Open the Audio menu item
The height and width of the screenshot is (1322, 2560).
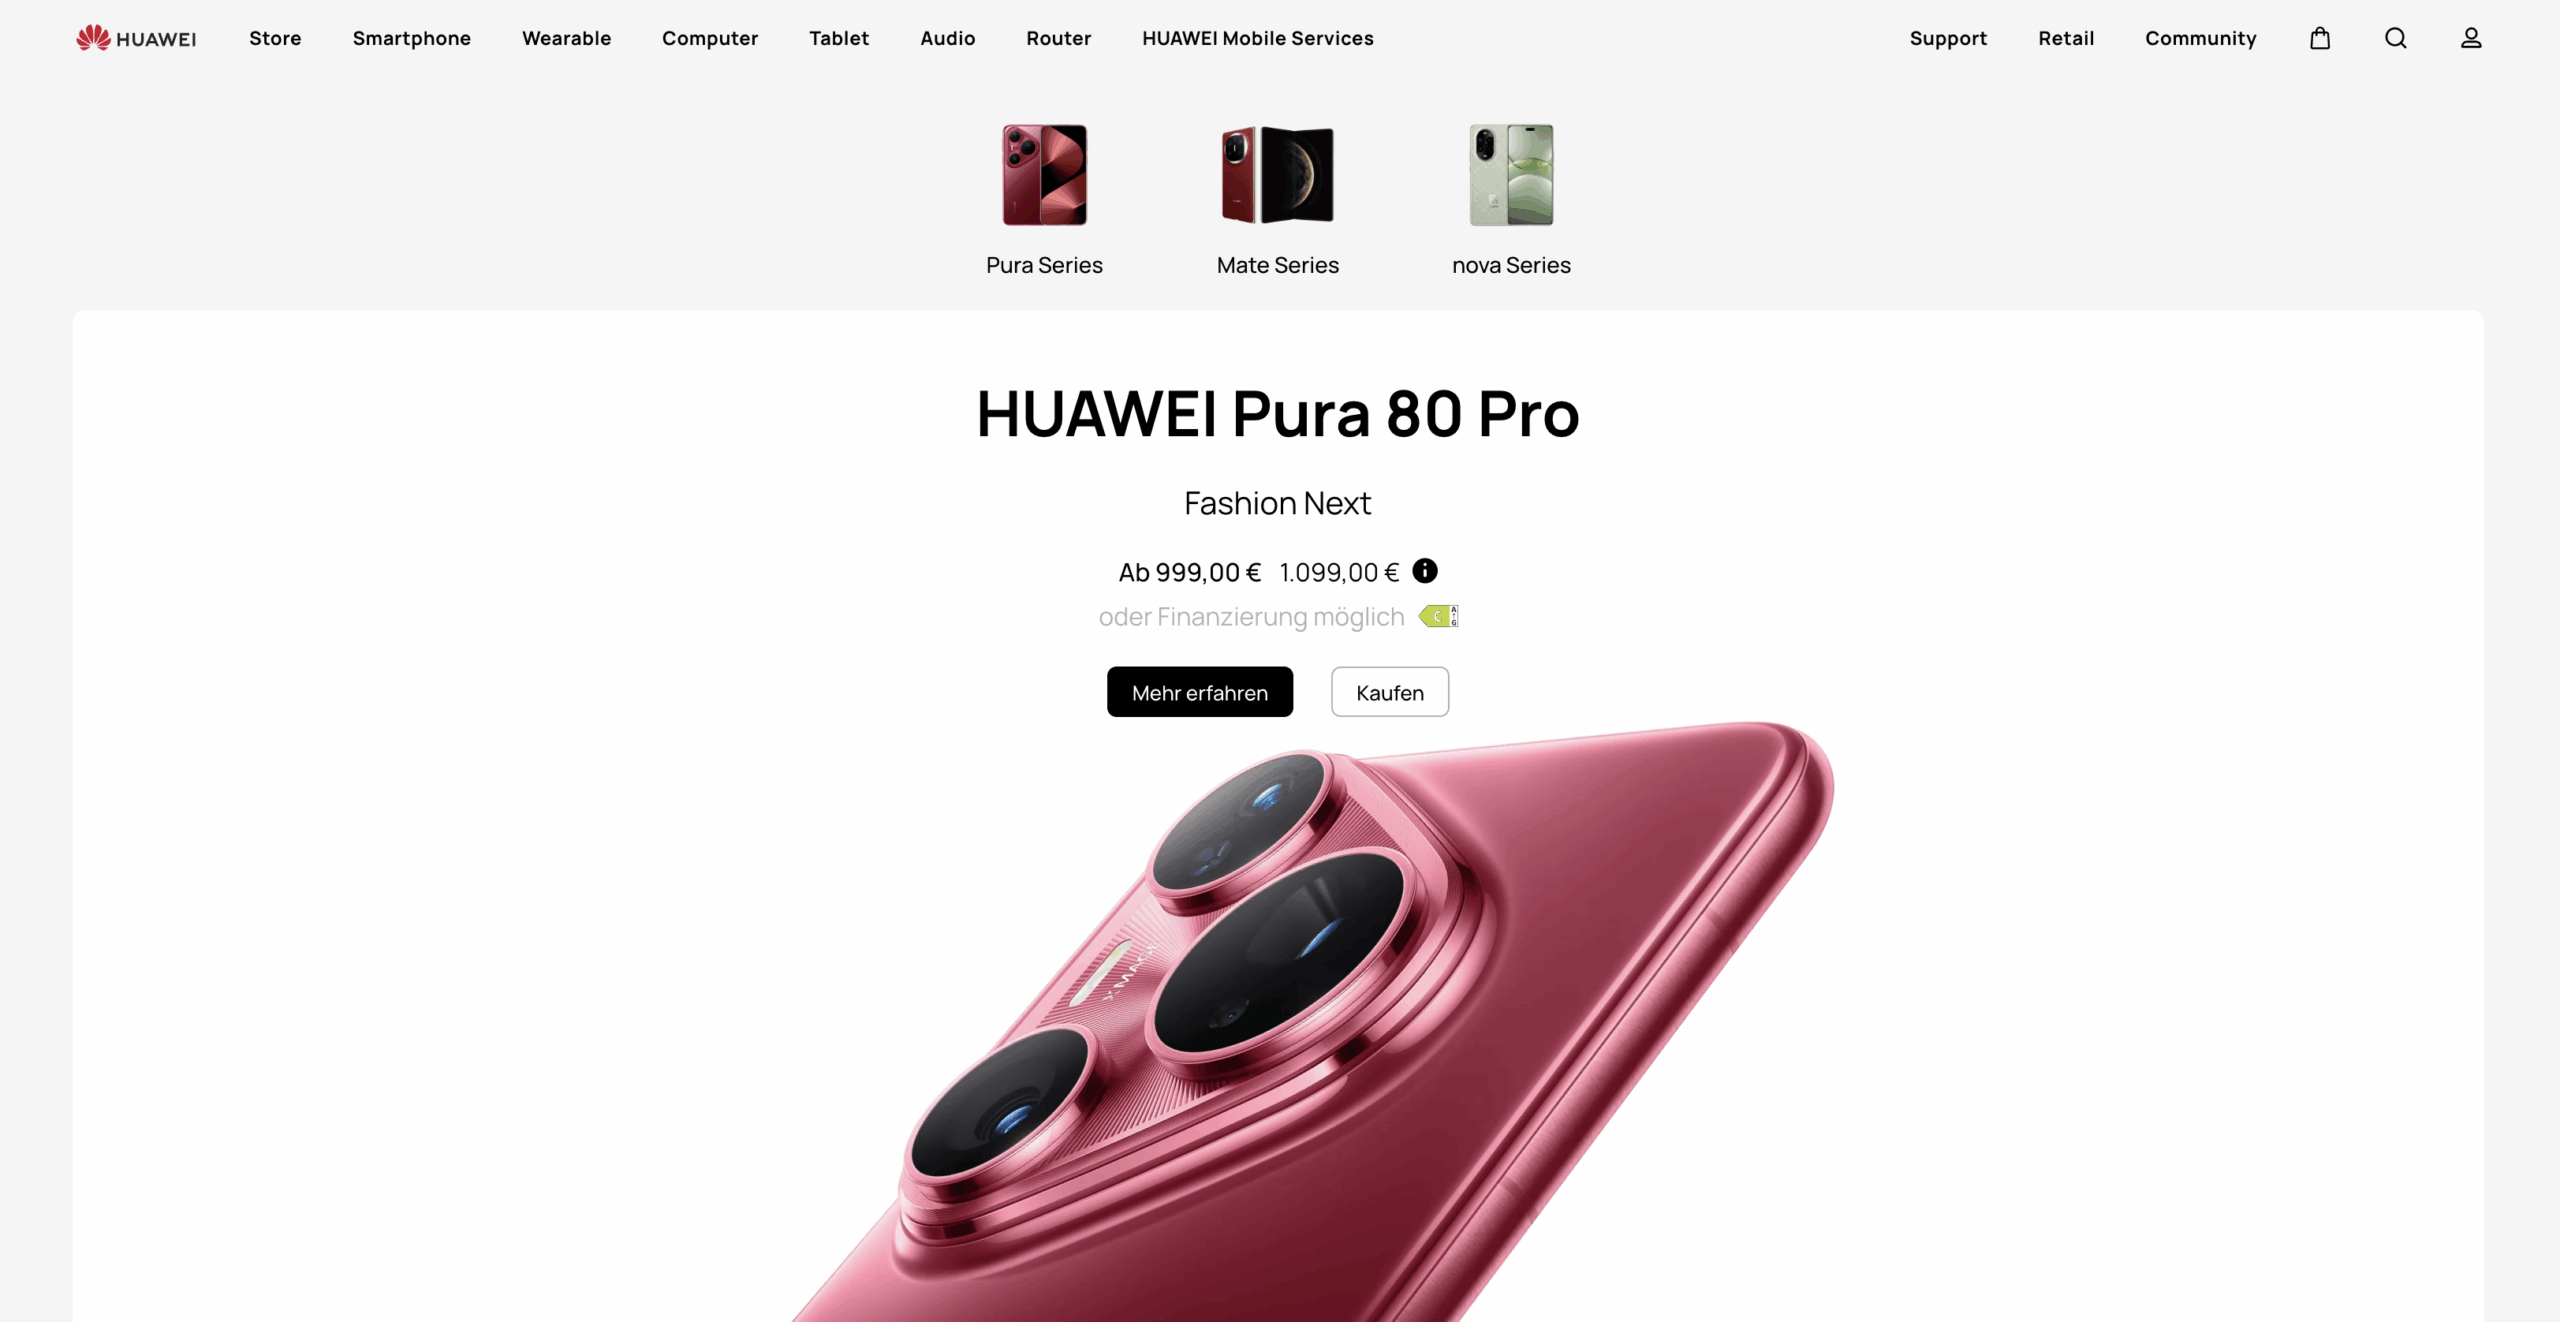tap(948, 38)
